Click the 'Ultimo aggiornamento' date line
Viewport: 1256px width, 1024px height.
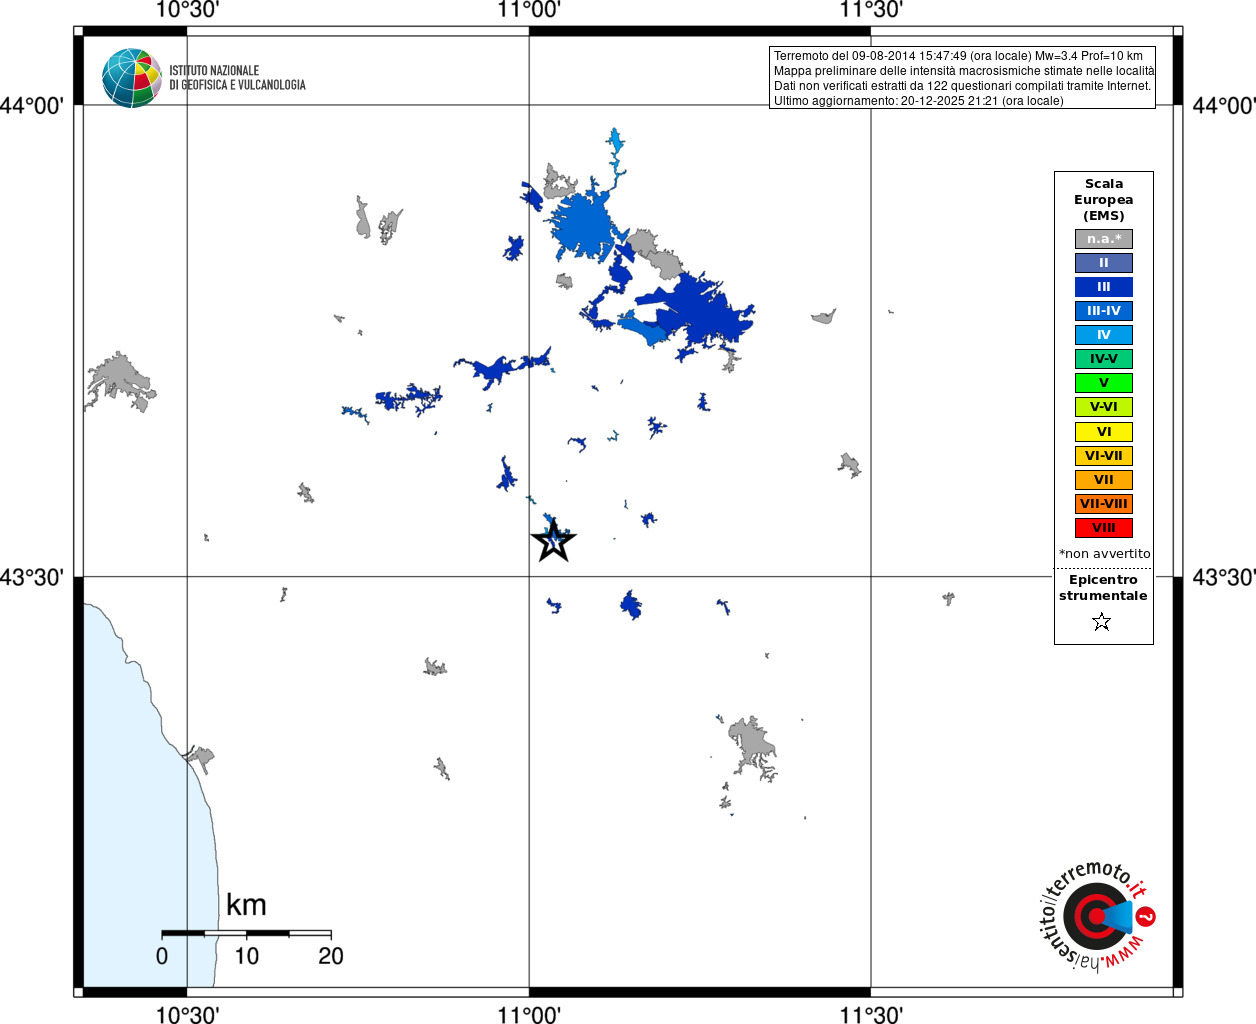[x=918, y=101]
